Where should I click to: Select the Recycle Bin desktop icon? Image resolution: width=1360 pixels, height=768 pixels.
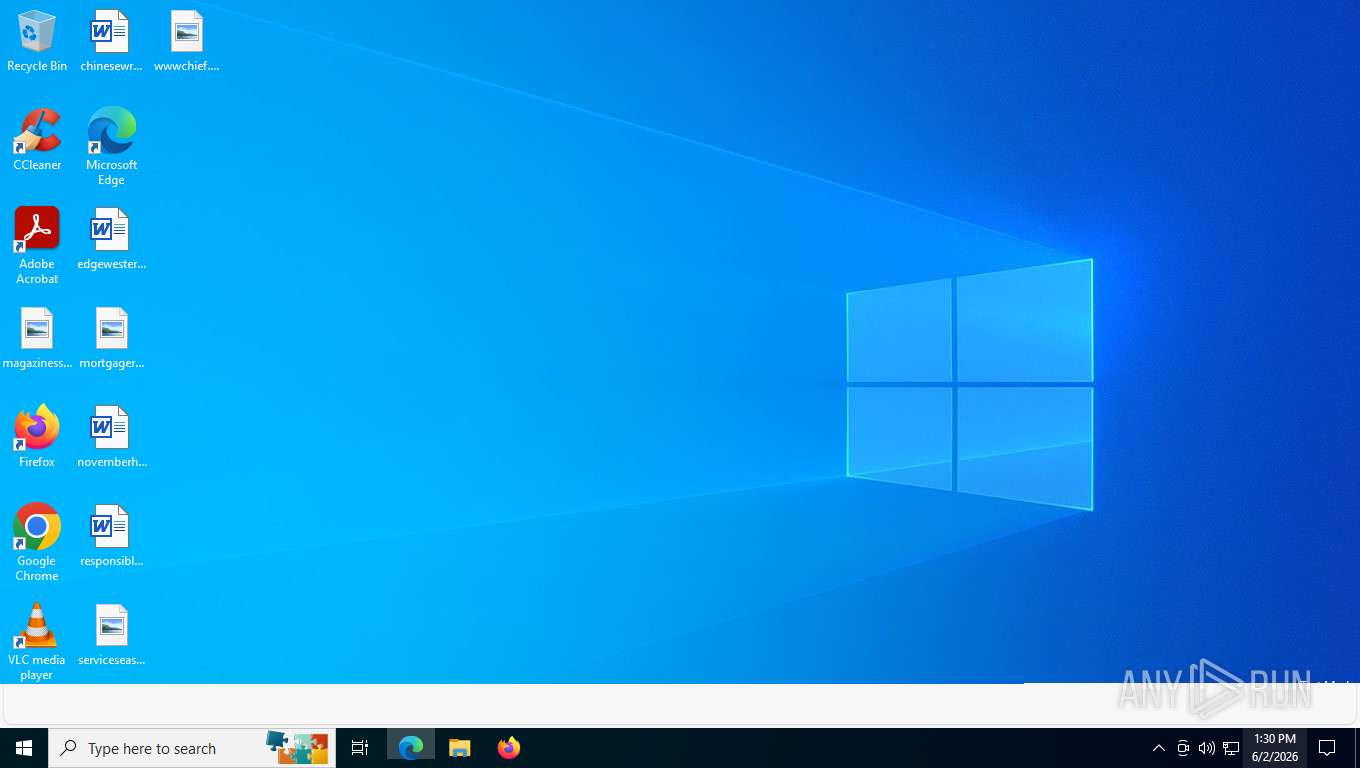point(37,41)
